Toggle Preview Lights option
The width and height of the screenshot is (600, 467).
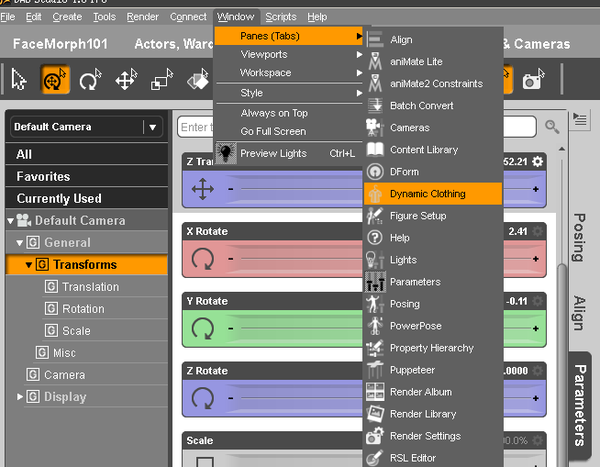pos(289,153)
